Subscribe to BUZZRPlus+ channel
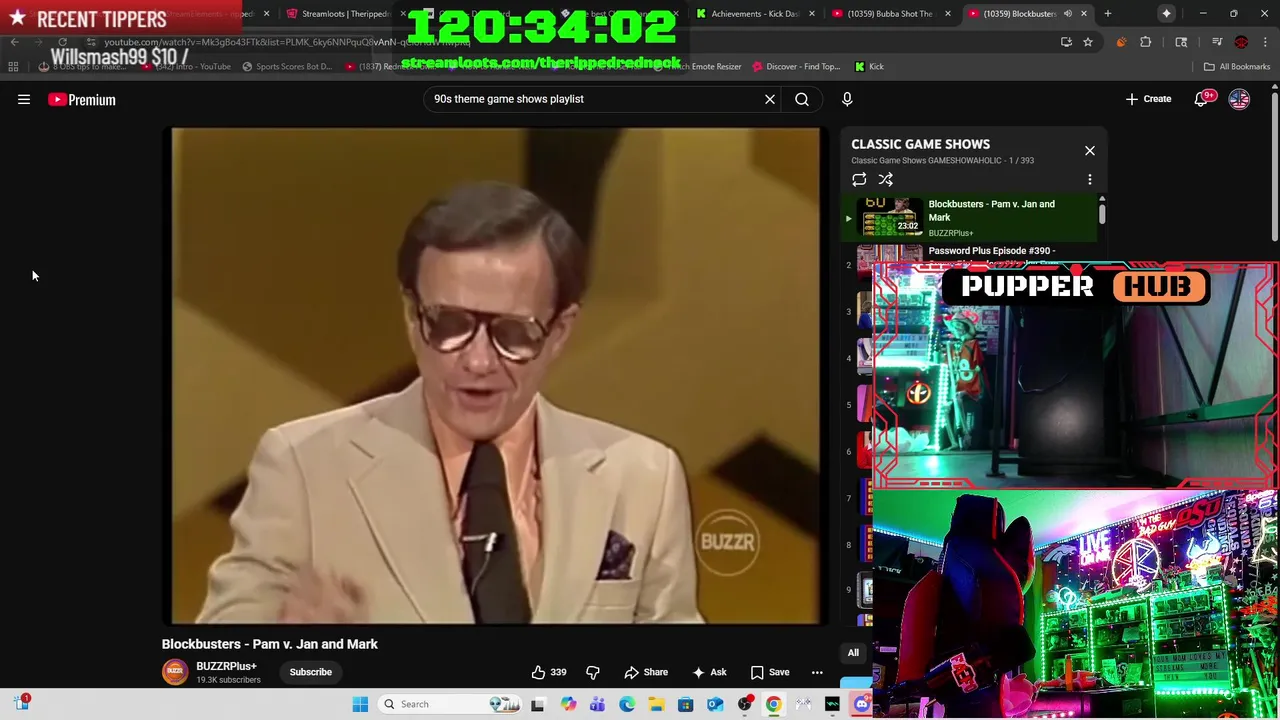Image resolution: width=1280 pixels, height=720 pixels. [x=311, y=672]
